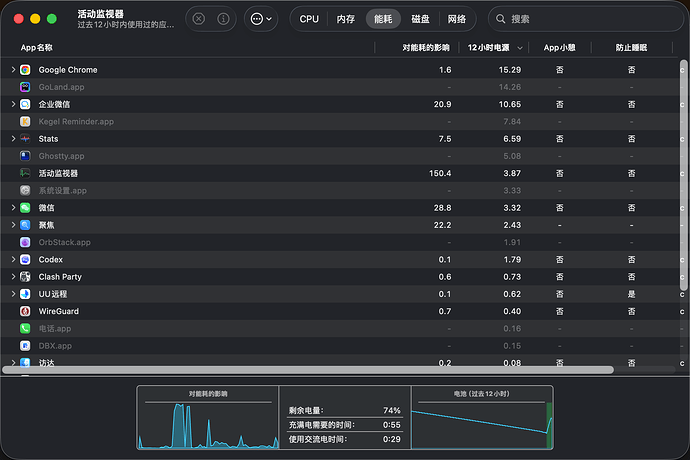Click the 活动监视器 row icon
Screen dimensions: 690x460
tap(25, 173)
